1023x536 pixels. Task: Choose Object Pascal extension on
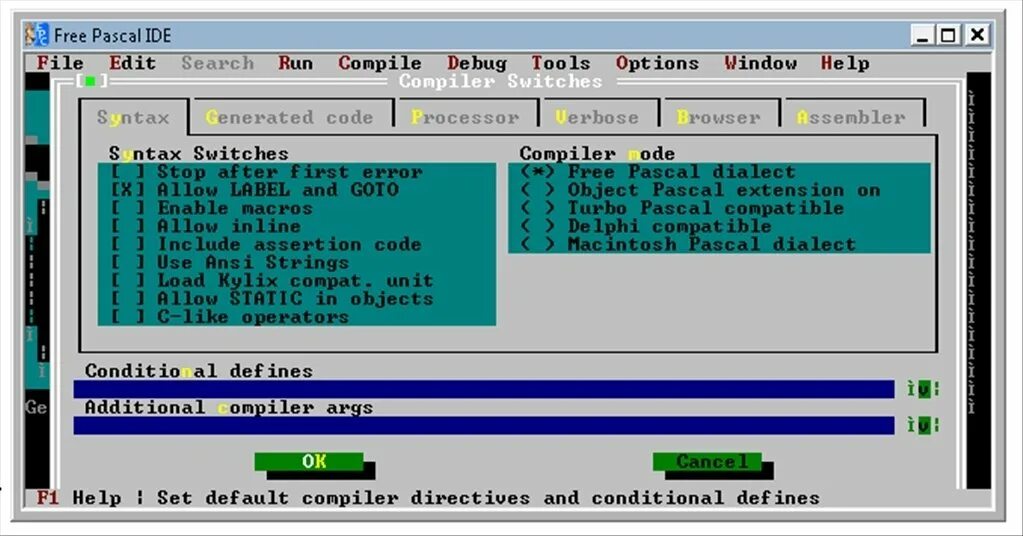[700, 190]
